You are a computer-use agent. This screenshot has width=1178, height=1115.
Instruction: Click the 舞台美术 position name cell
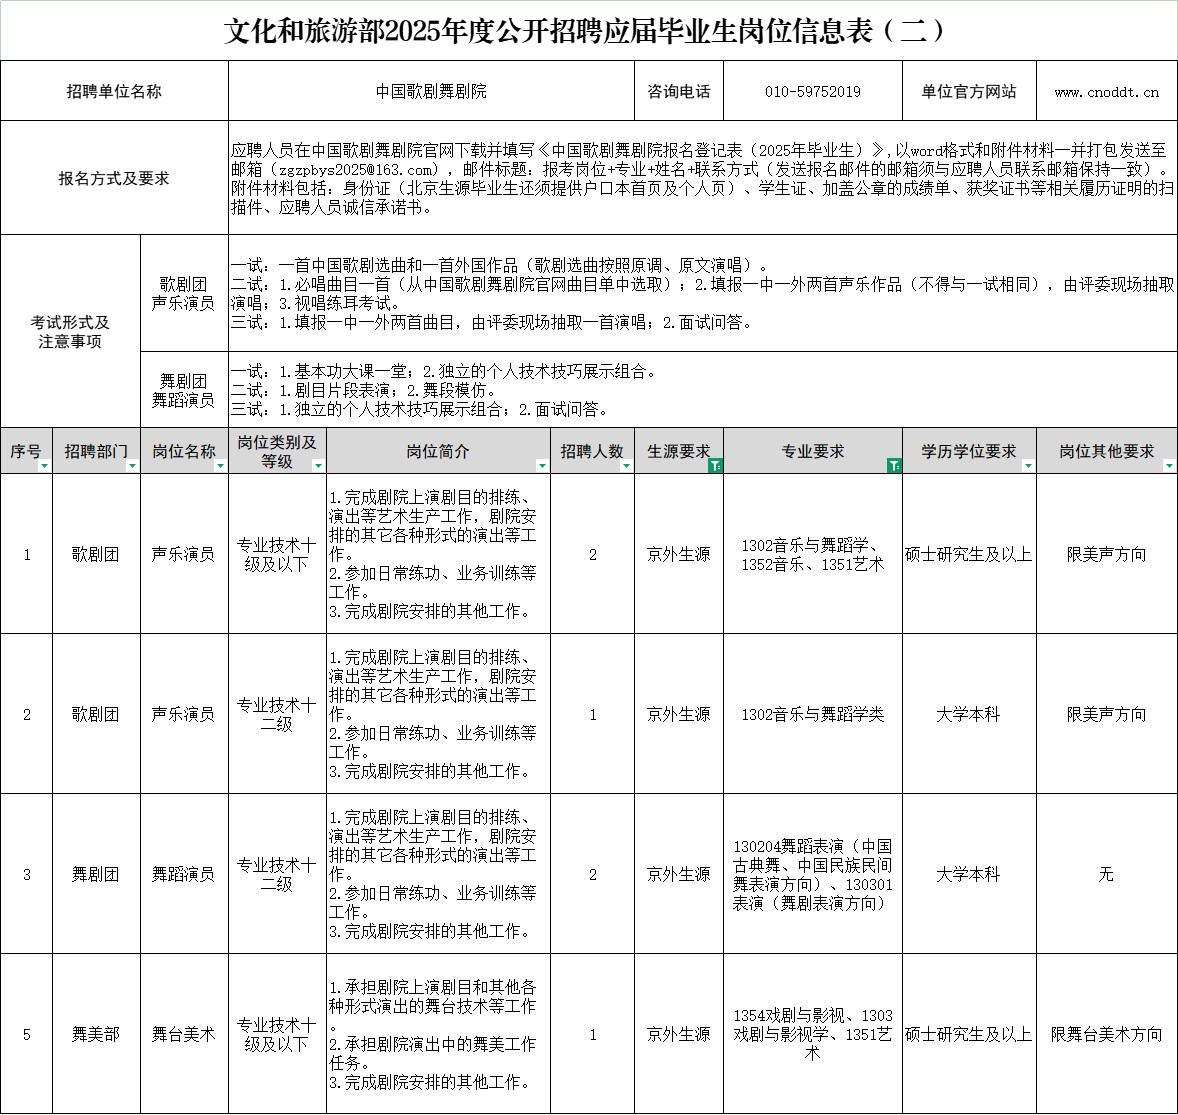pyautogui.click(x=184, y=1034)
